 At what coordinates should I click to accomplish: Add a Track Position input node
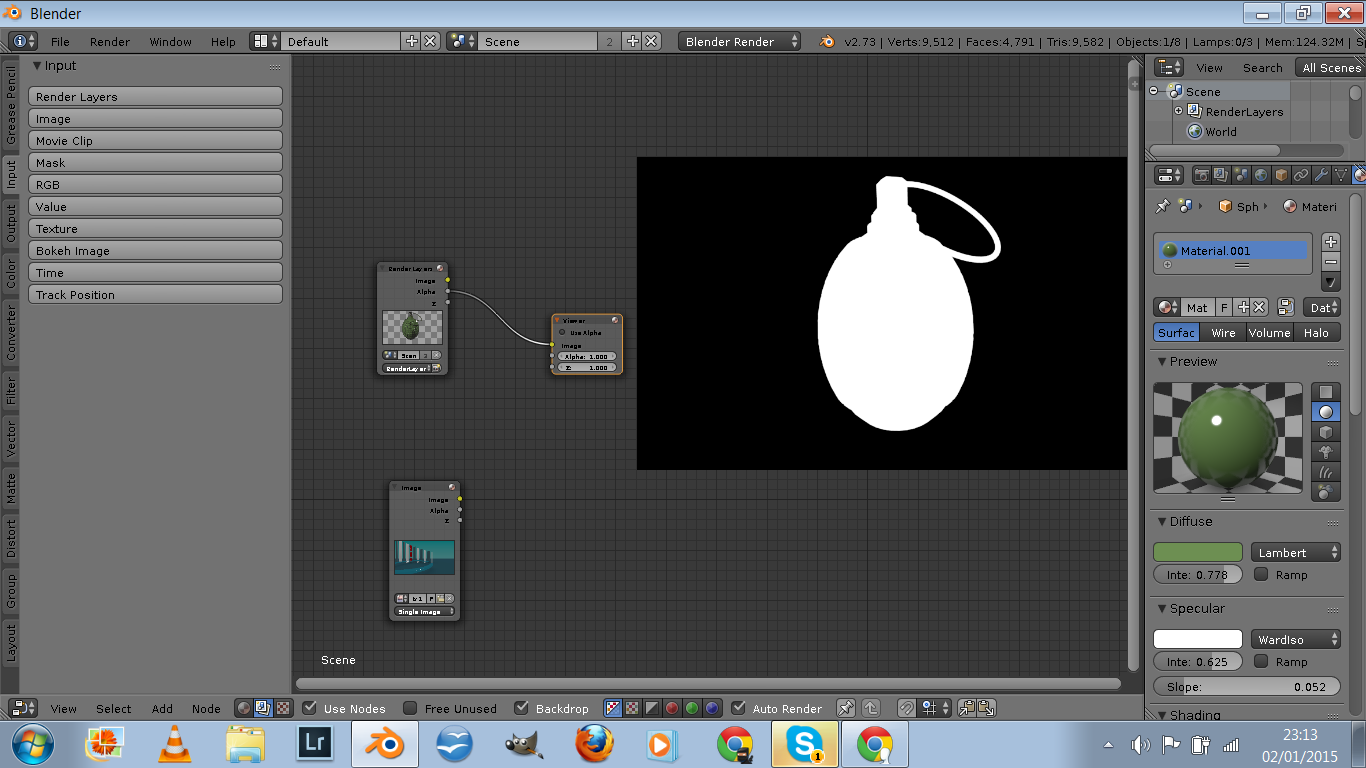pos(155,294)
